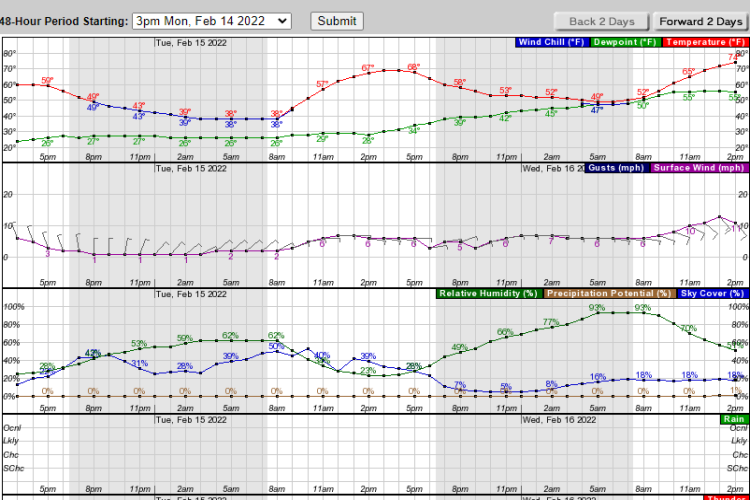The image size is (750, 500).
Task: Click the Submit button
Action: 337,20
